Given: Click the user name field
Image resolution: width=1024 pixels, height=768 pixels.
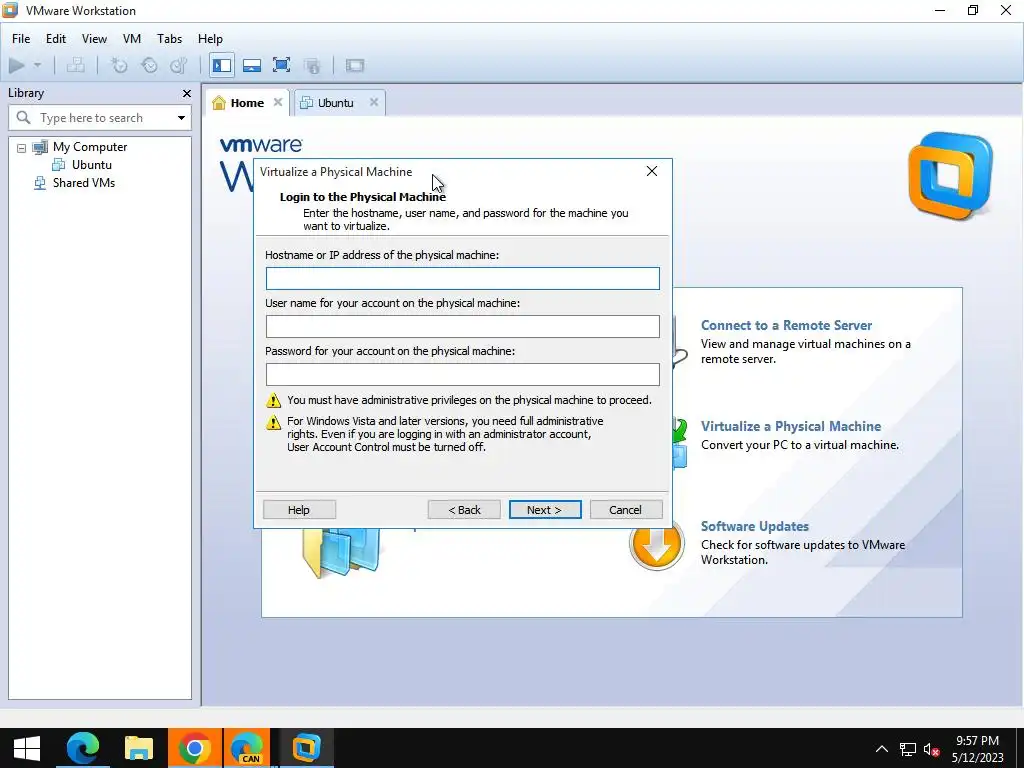Looking at the screenshot, I should point(462,327).
